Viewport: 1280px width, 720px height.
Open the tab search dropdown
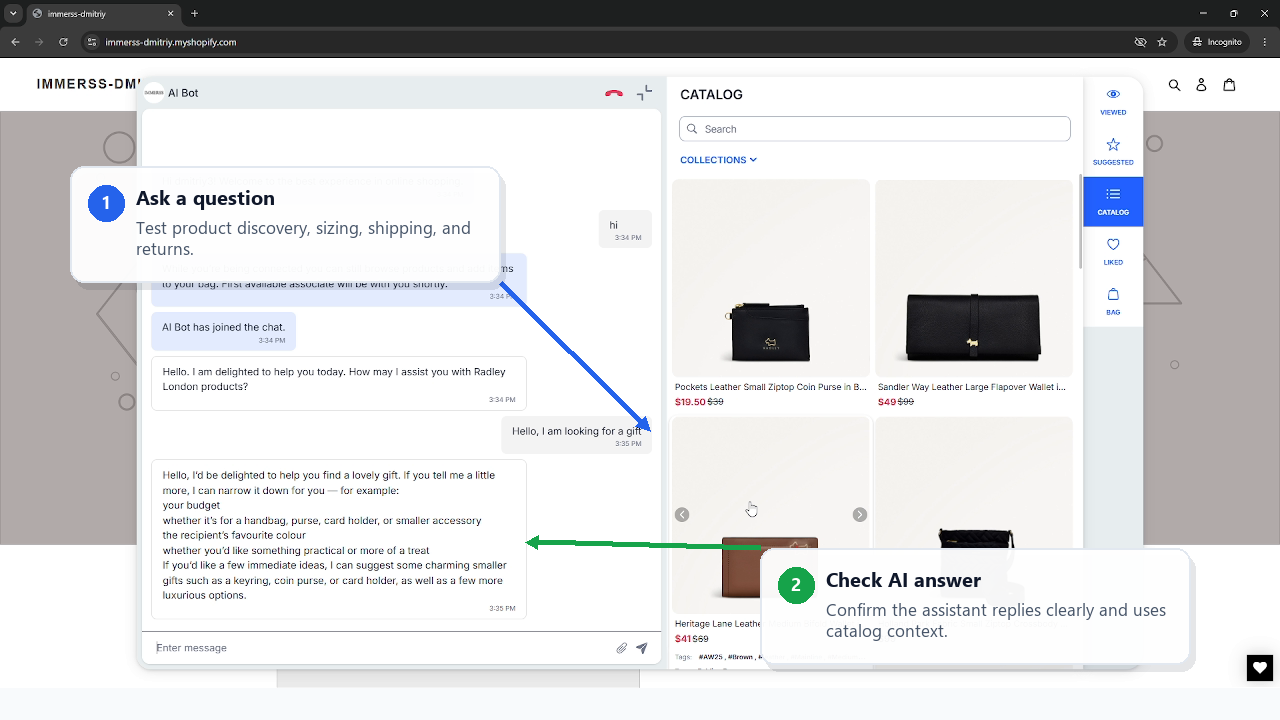click(x=13, y=14)
